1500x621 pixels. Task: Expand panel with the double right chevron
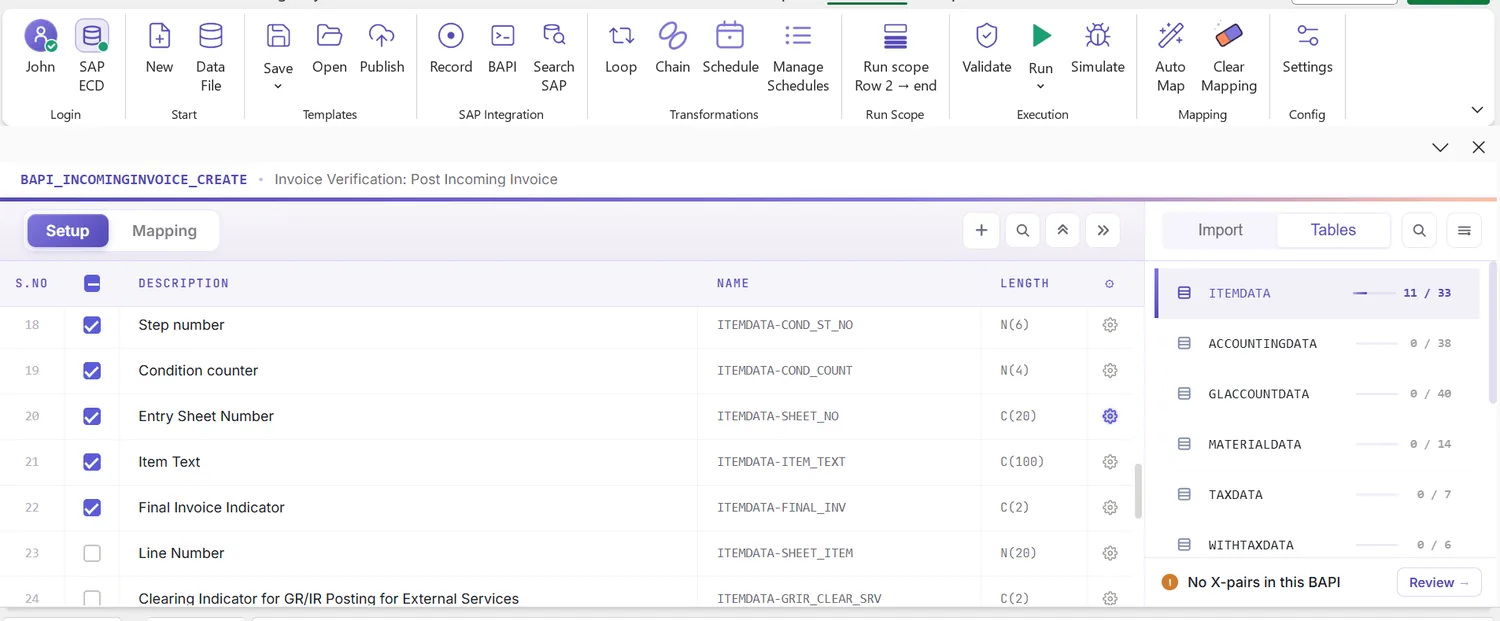click(x=1103, y=230)
